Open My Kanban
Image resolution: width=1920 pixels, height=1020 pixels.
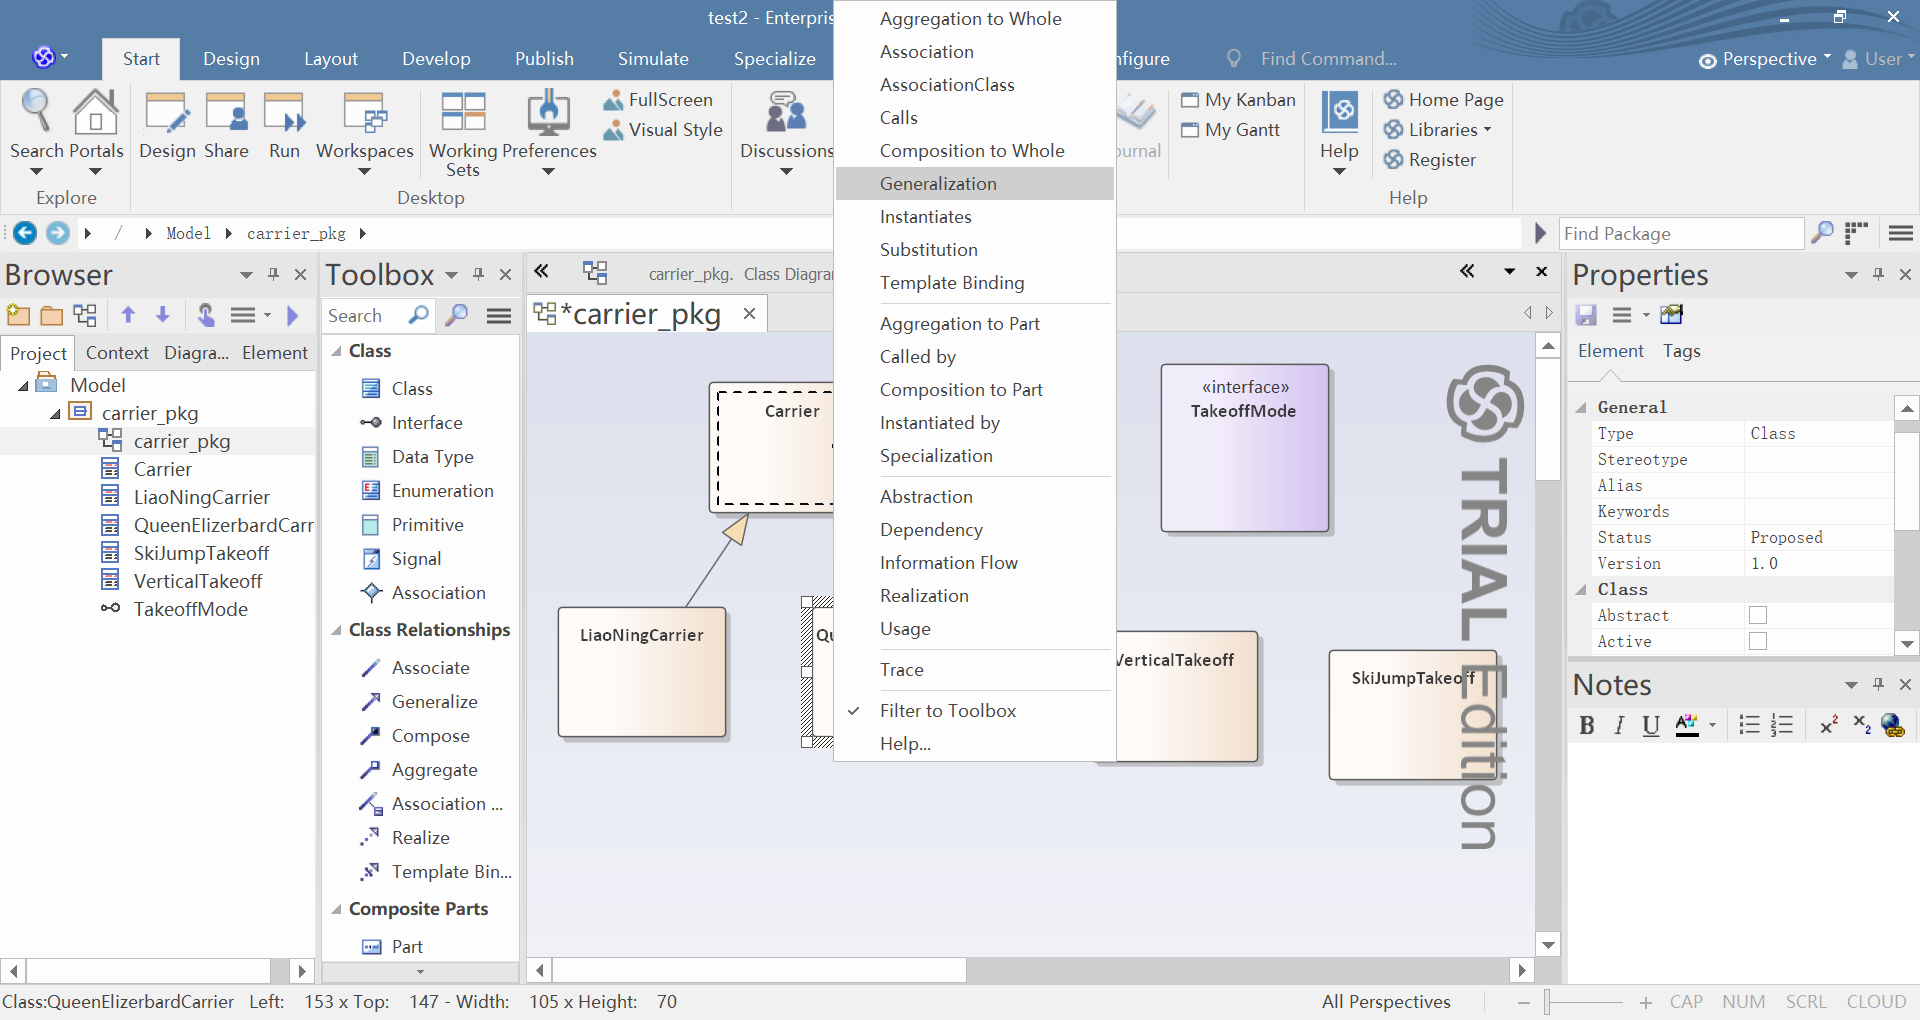[1238, 99]
